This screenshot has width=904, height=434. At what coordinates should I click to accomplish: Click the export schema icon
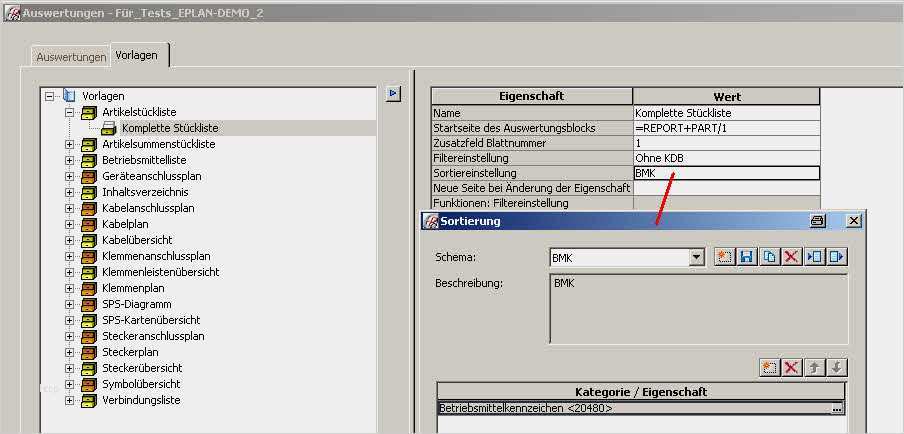pos(837,257)
